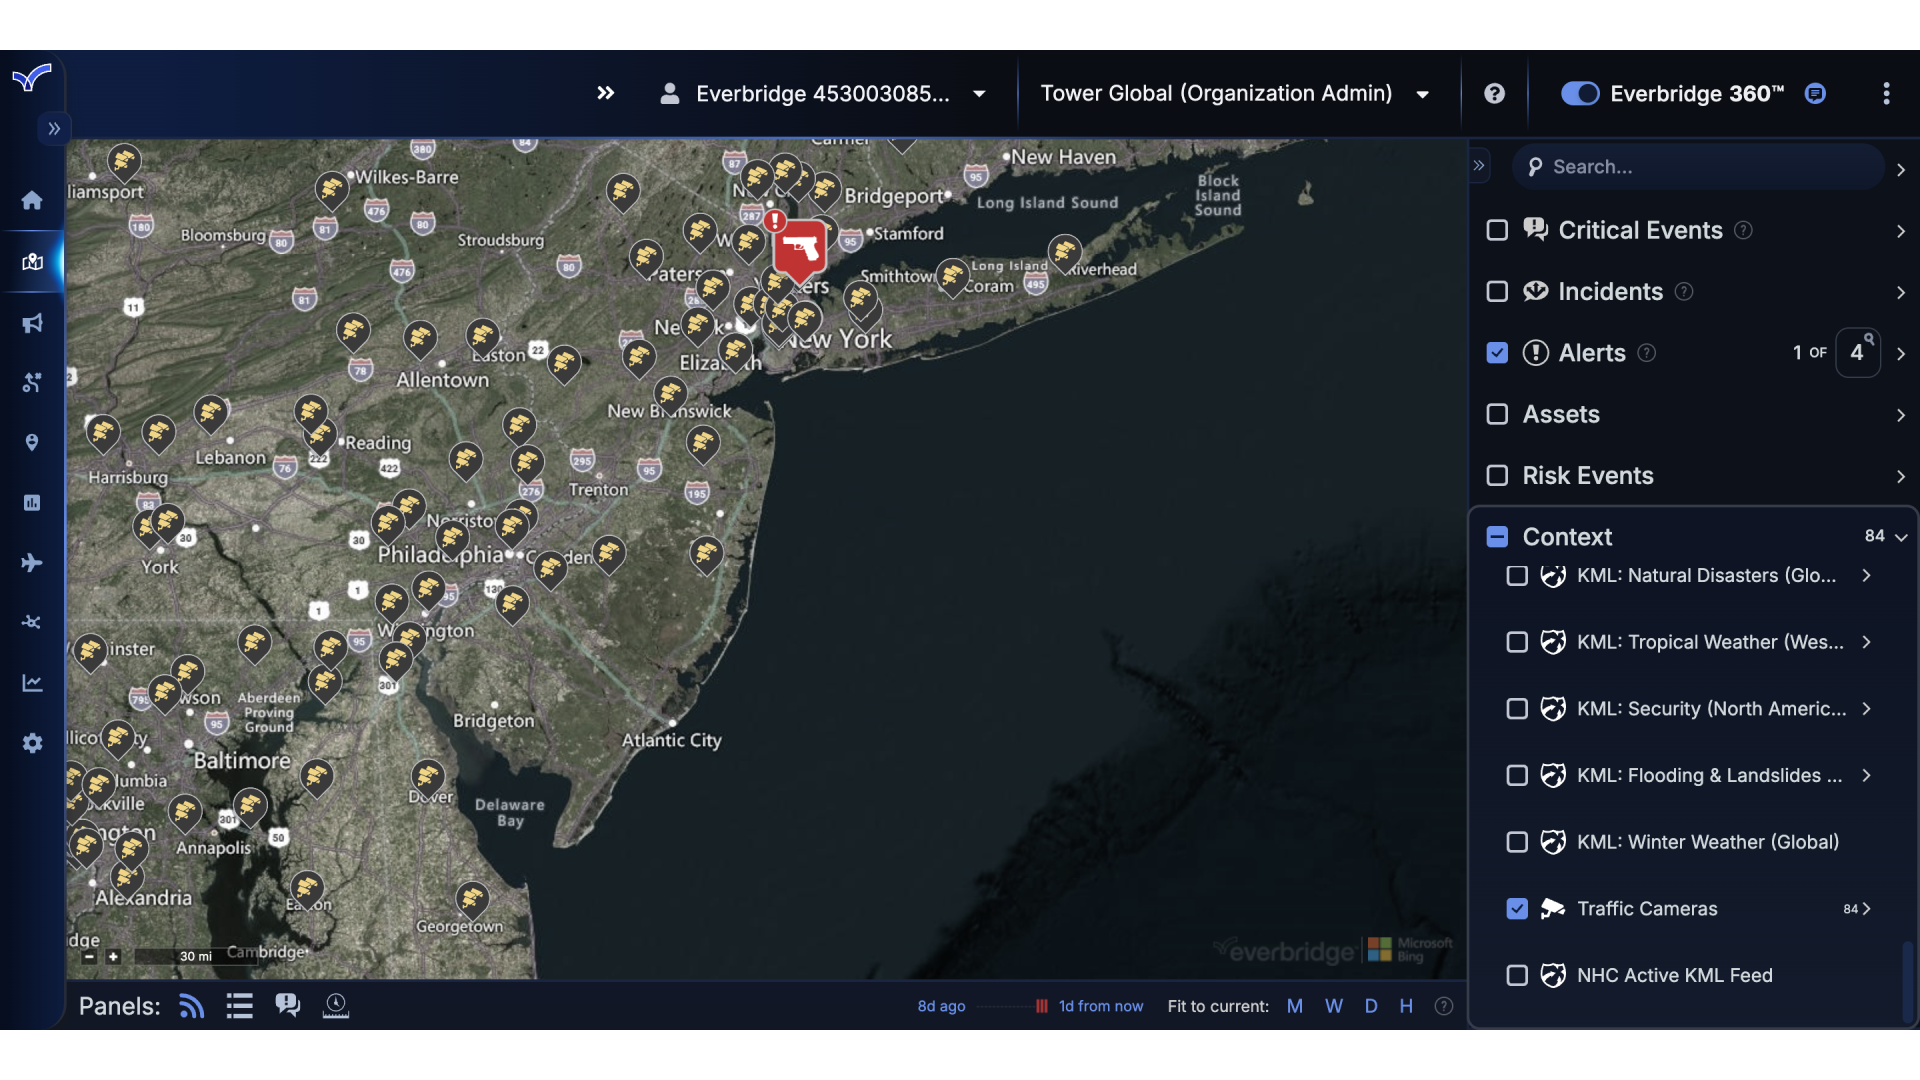1920x1080 pixels.
Task: Open the announcements megaphone sidebar icon
Action: [x=32, y=323]
